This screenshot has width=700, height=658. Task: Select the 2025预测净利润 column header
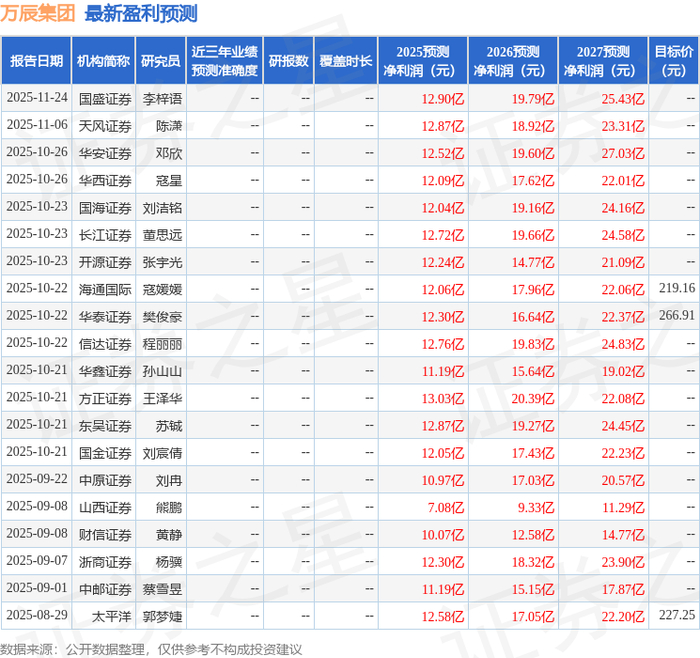(423, 61)
